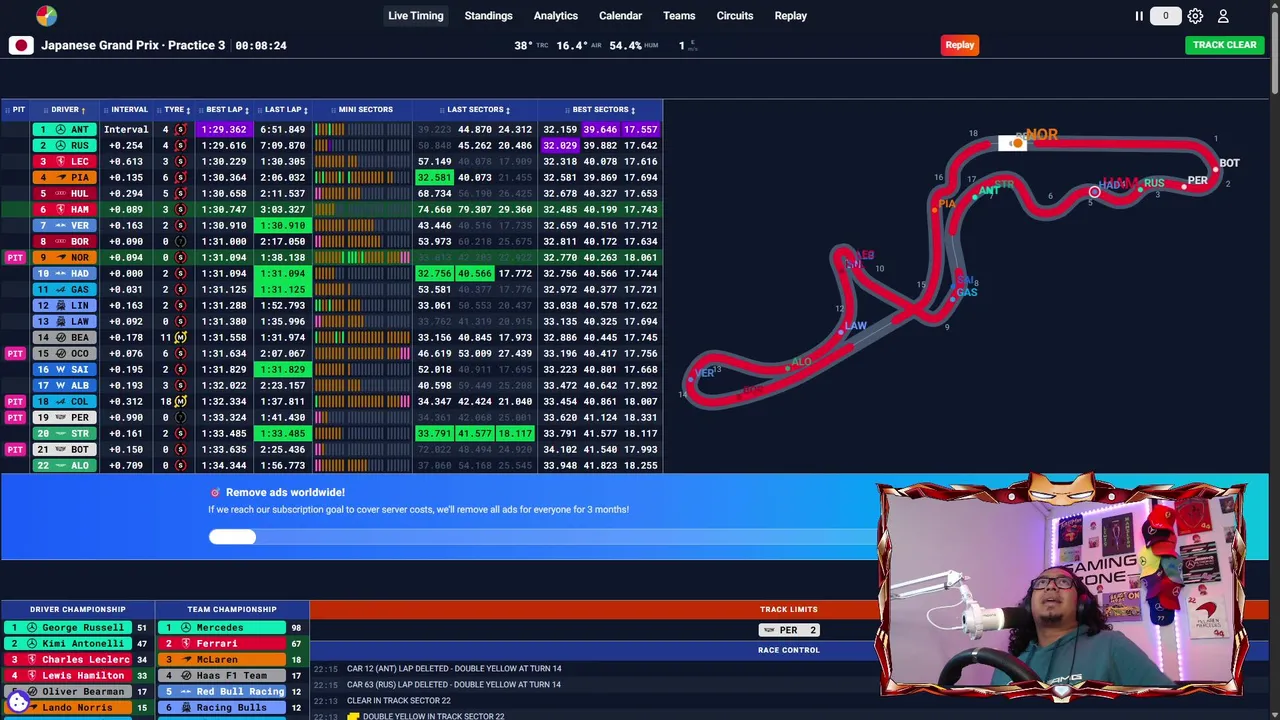
Task: Sort the table by the PIT column
Action: [15, 109]
